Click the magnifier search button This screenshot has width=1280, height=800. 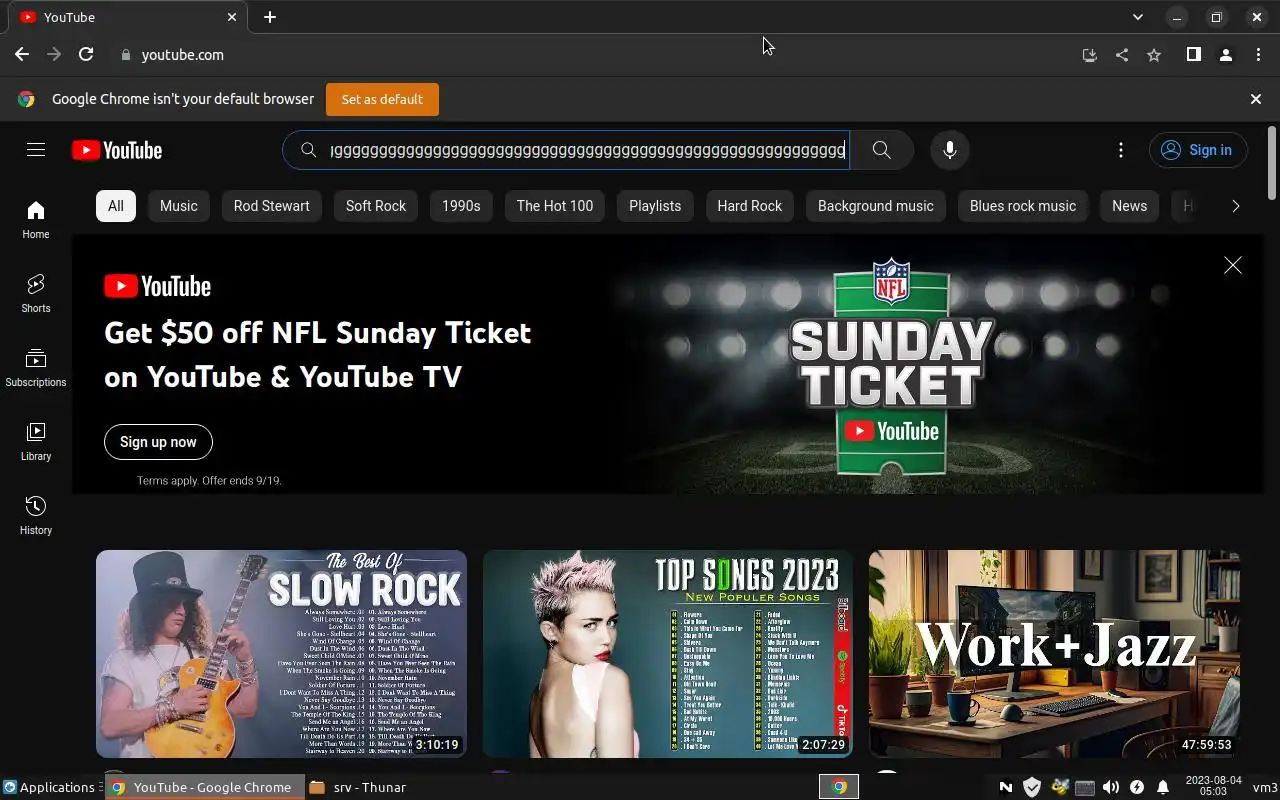(x=881, y=150)
